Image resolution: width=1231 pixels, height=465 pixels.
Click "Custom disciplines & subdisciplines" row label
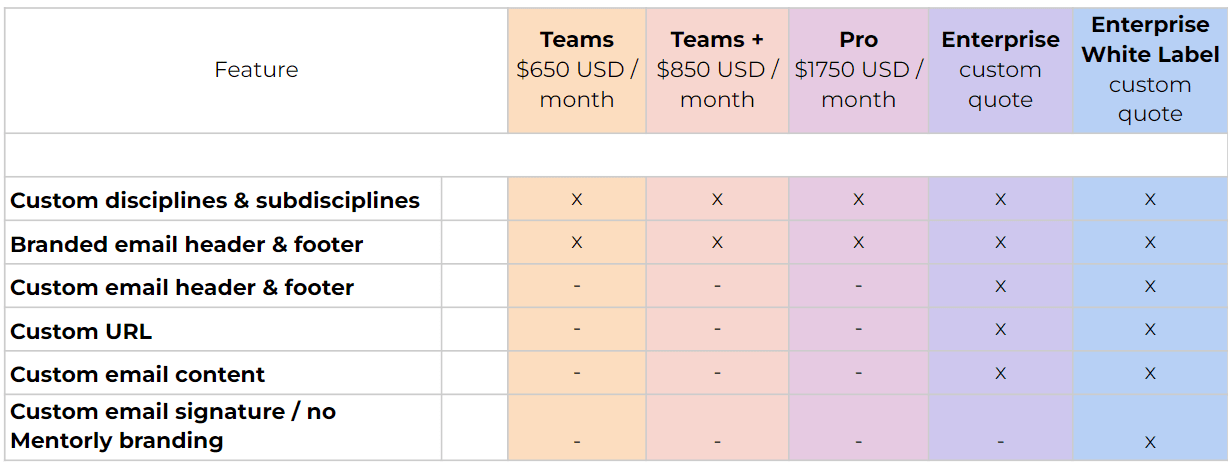(215, 200)
